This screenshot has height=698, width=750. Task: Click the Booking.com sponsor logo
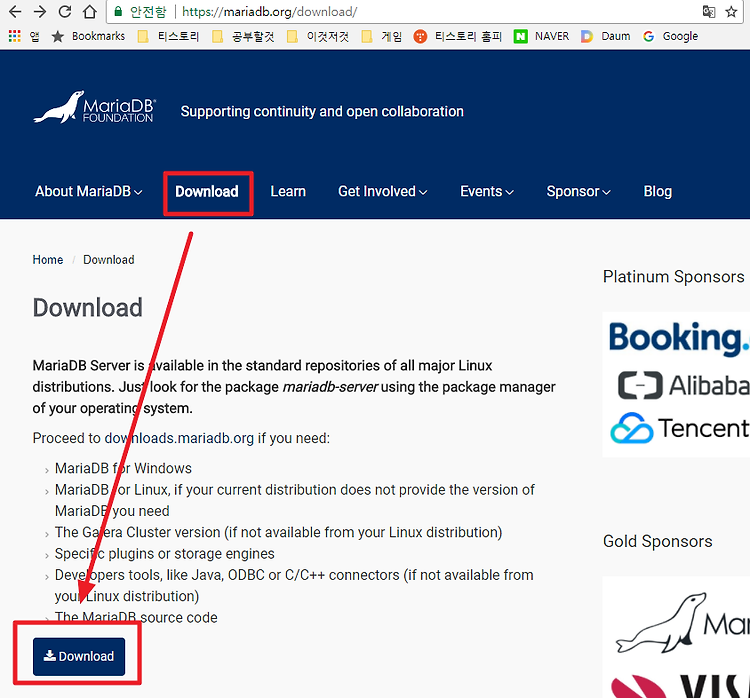tap(679, 338)
